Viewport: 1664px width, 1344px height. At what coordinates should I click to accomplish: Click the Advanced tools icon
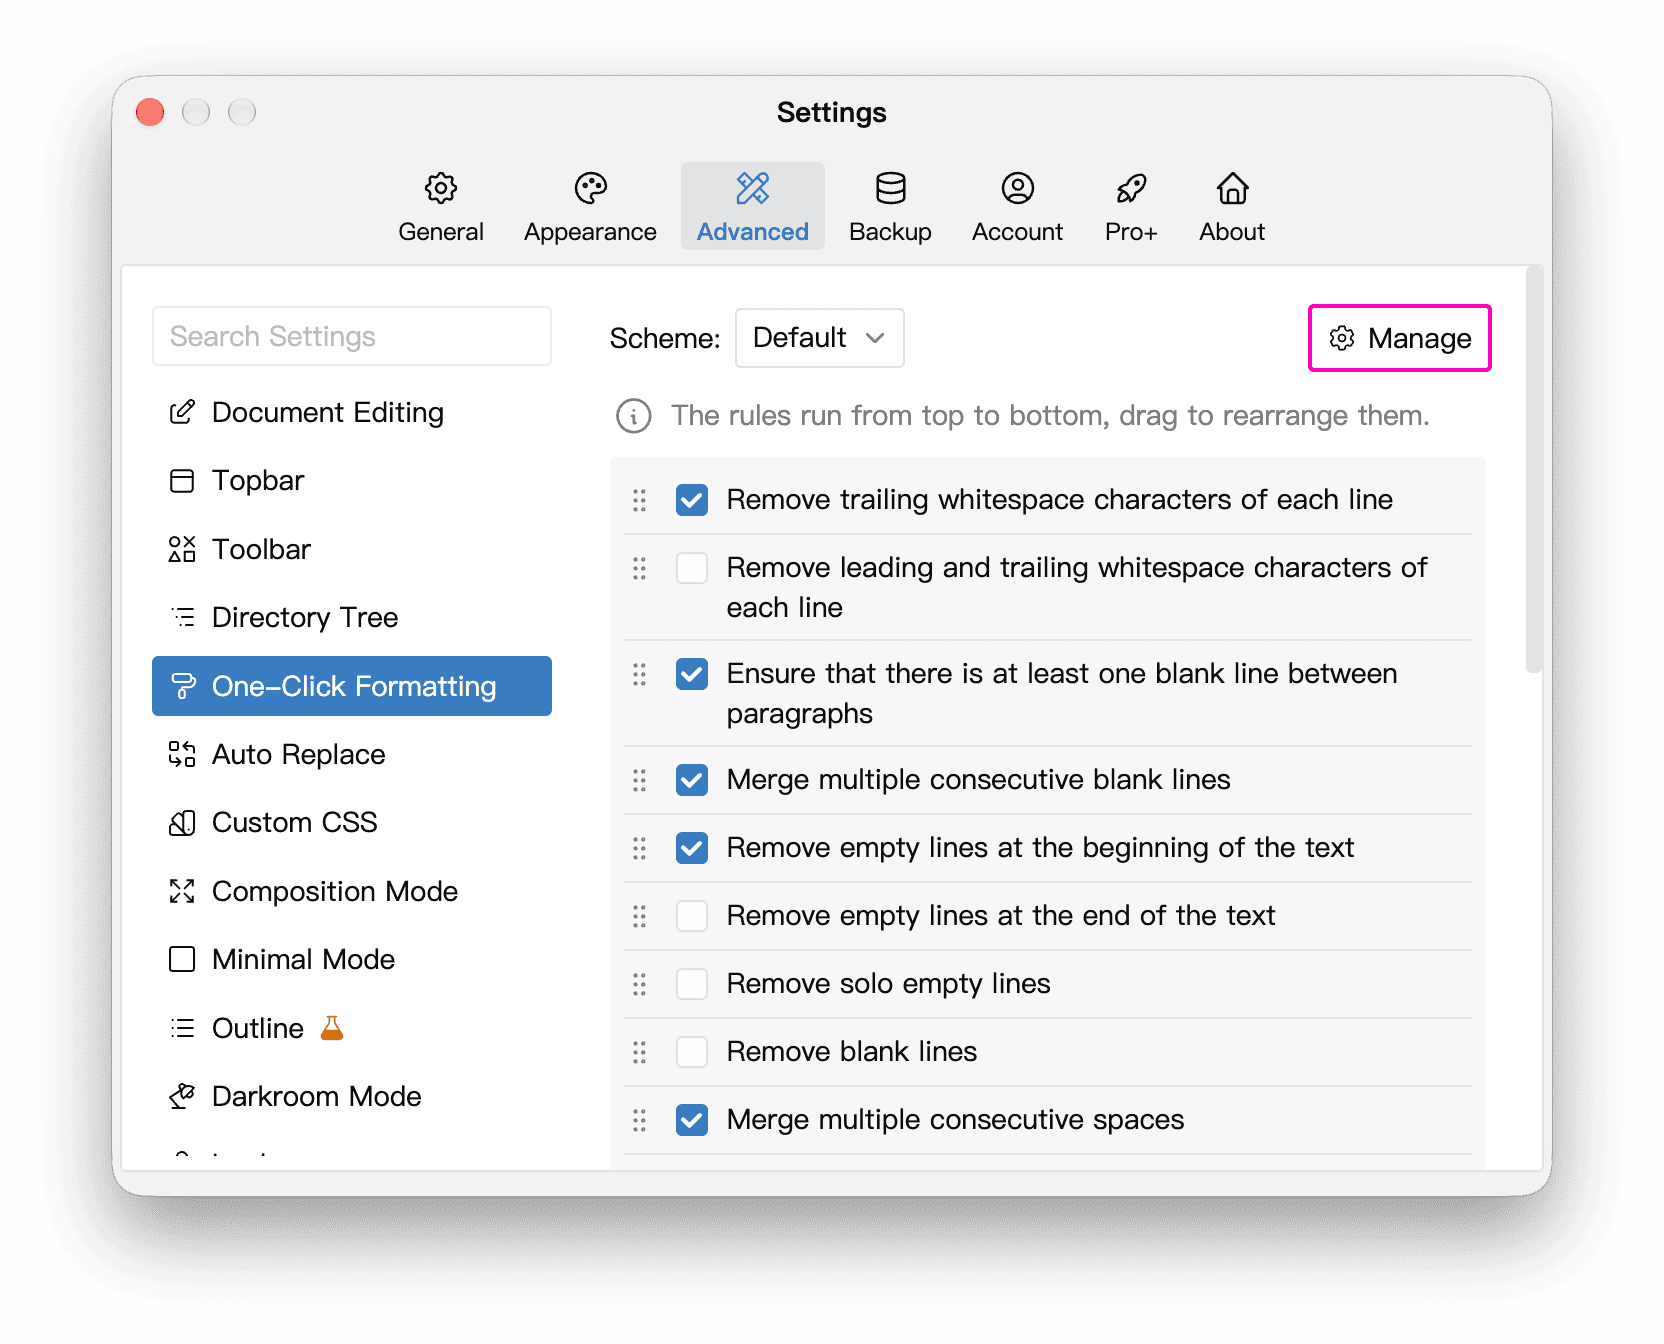point(752,188)
